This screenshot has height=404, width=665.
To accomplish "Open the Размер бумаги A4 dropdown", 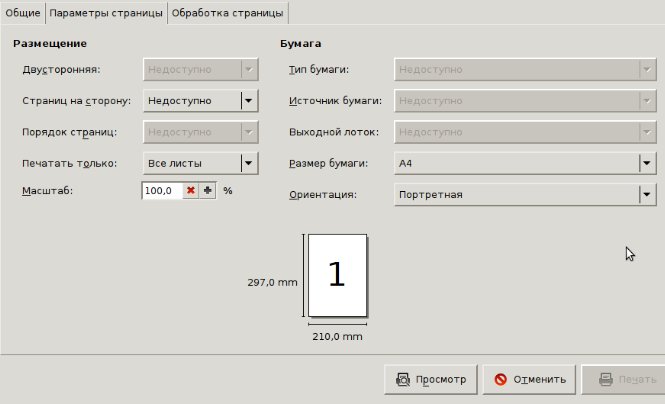I will [x=647, y=163].
